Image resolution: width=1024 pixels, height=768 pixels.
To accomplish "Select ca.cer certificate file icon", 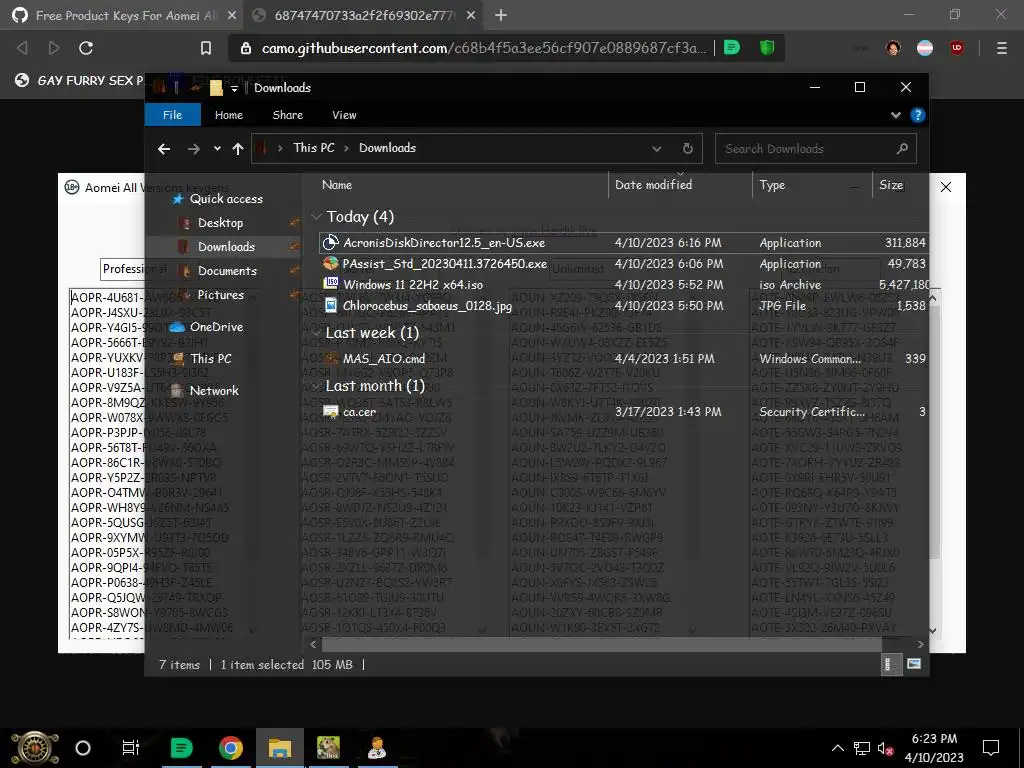I will (x=331, y=411).
